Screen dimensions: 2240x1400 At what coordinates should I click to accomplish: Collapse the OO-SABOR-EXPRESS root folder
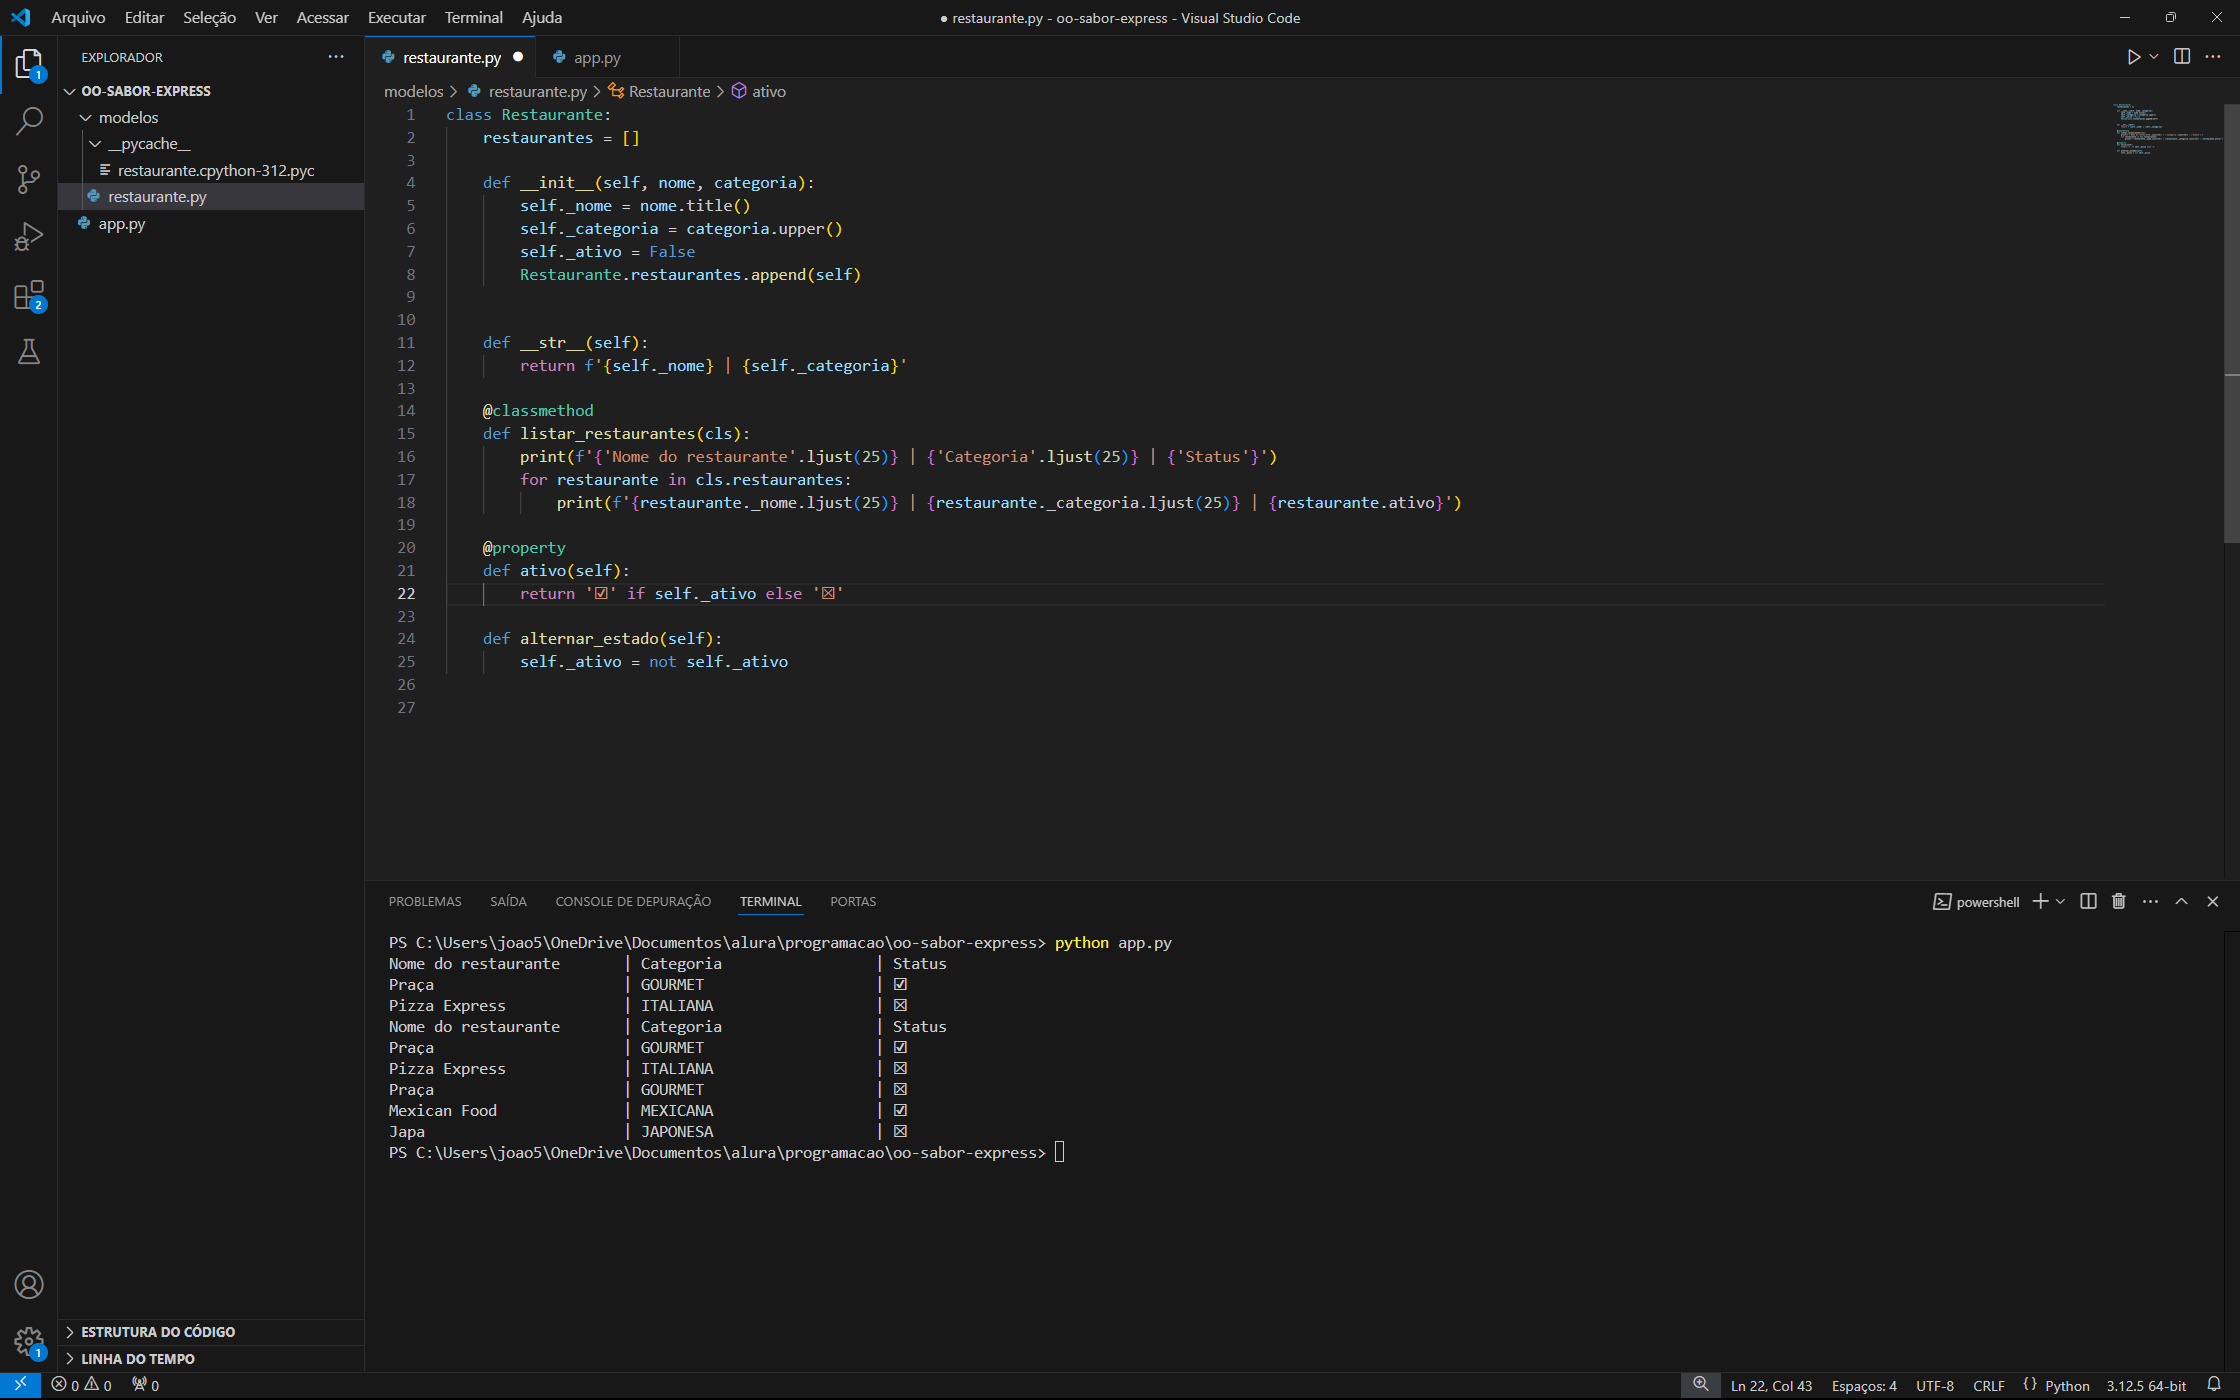click(x=211, y=91)
